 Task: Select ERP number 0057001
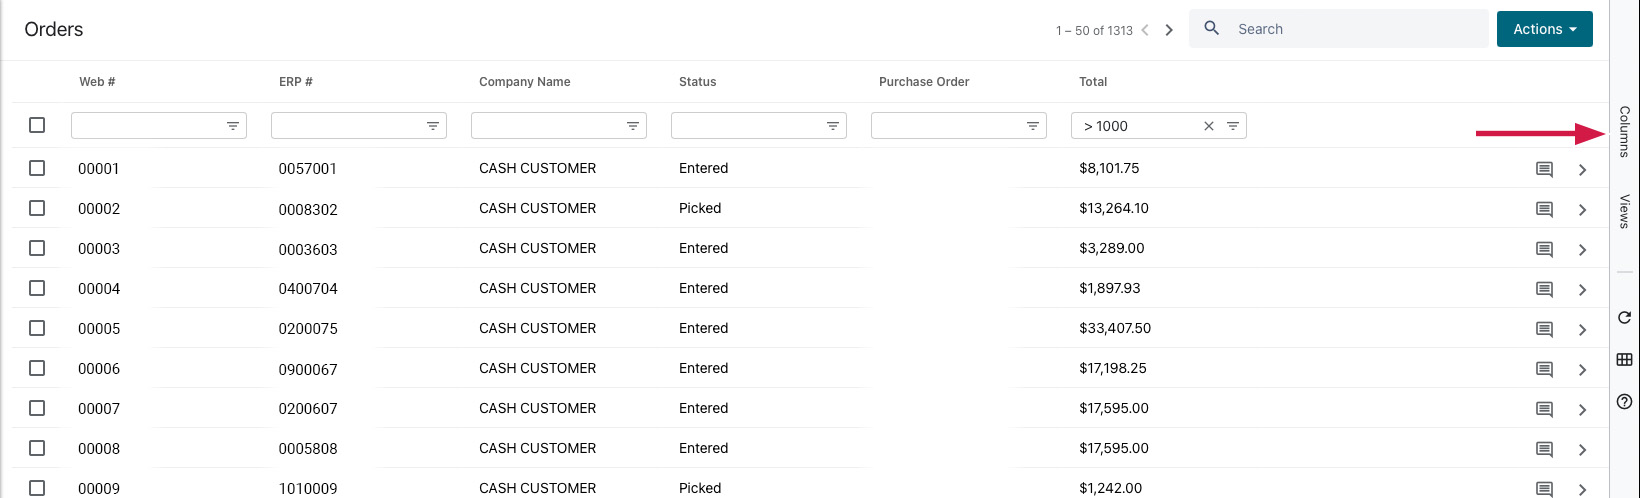tap(308, 169)
